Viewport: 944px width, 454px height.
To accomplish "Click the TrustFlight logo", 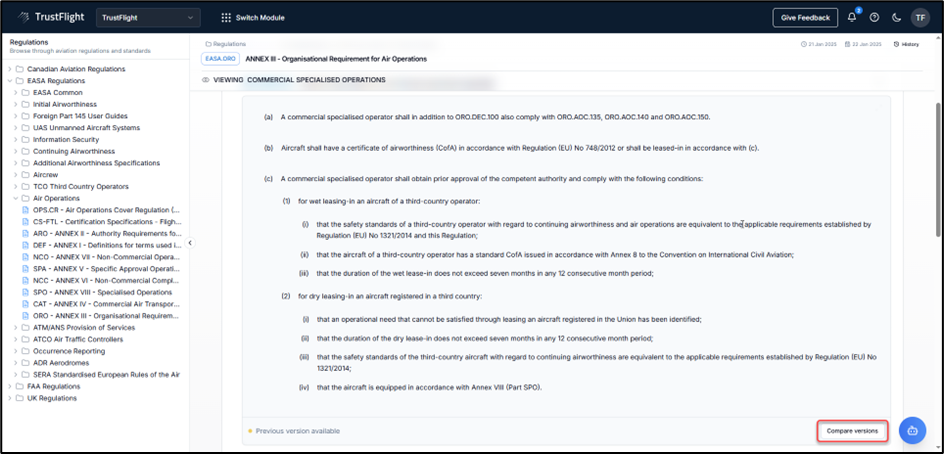I will 50,17.
